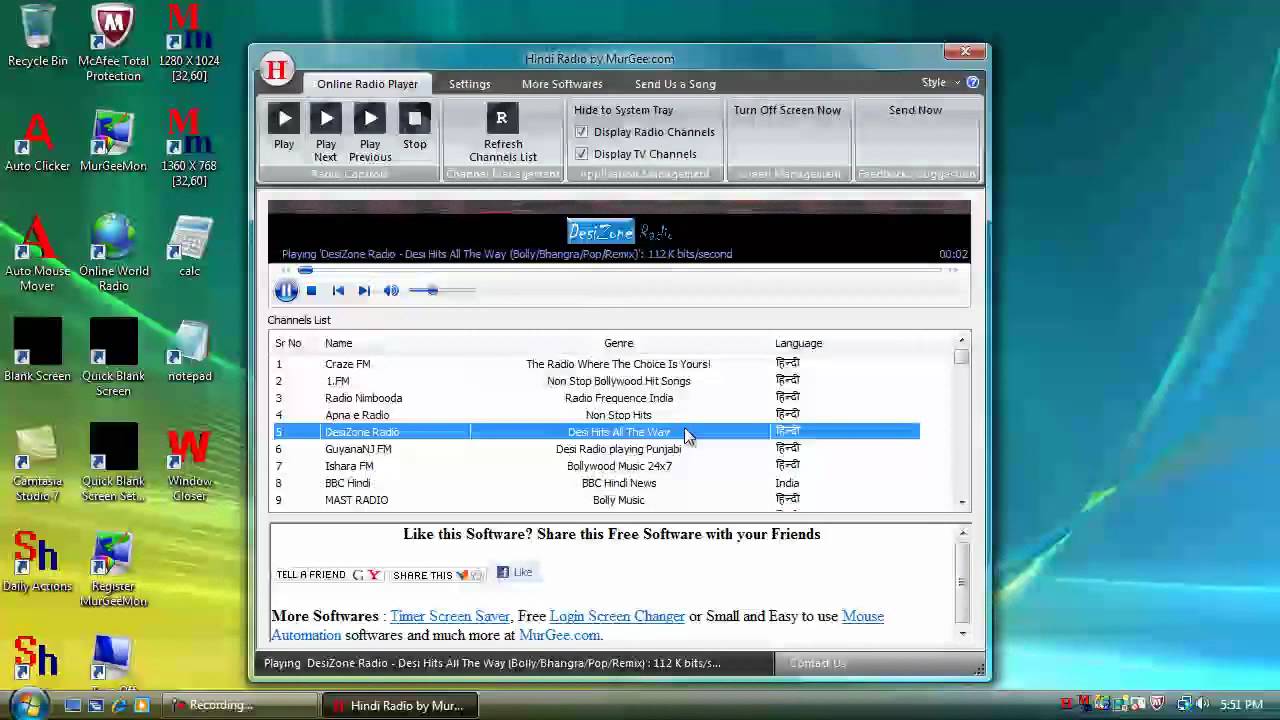Click the small stop square in media player
This screenshot has width=1280, height=720.
(311, 291)
